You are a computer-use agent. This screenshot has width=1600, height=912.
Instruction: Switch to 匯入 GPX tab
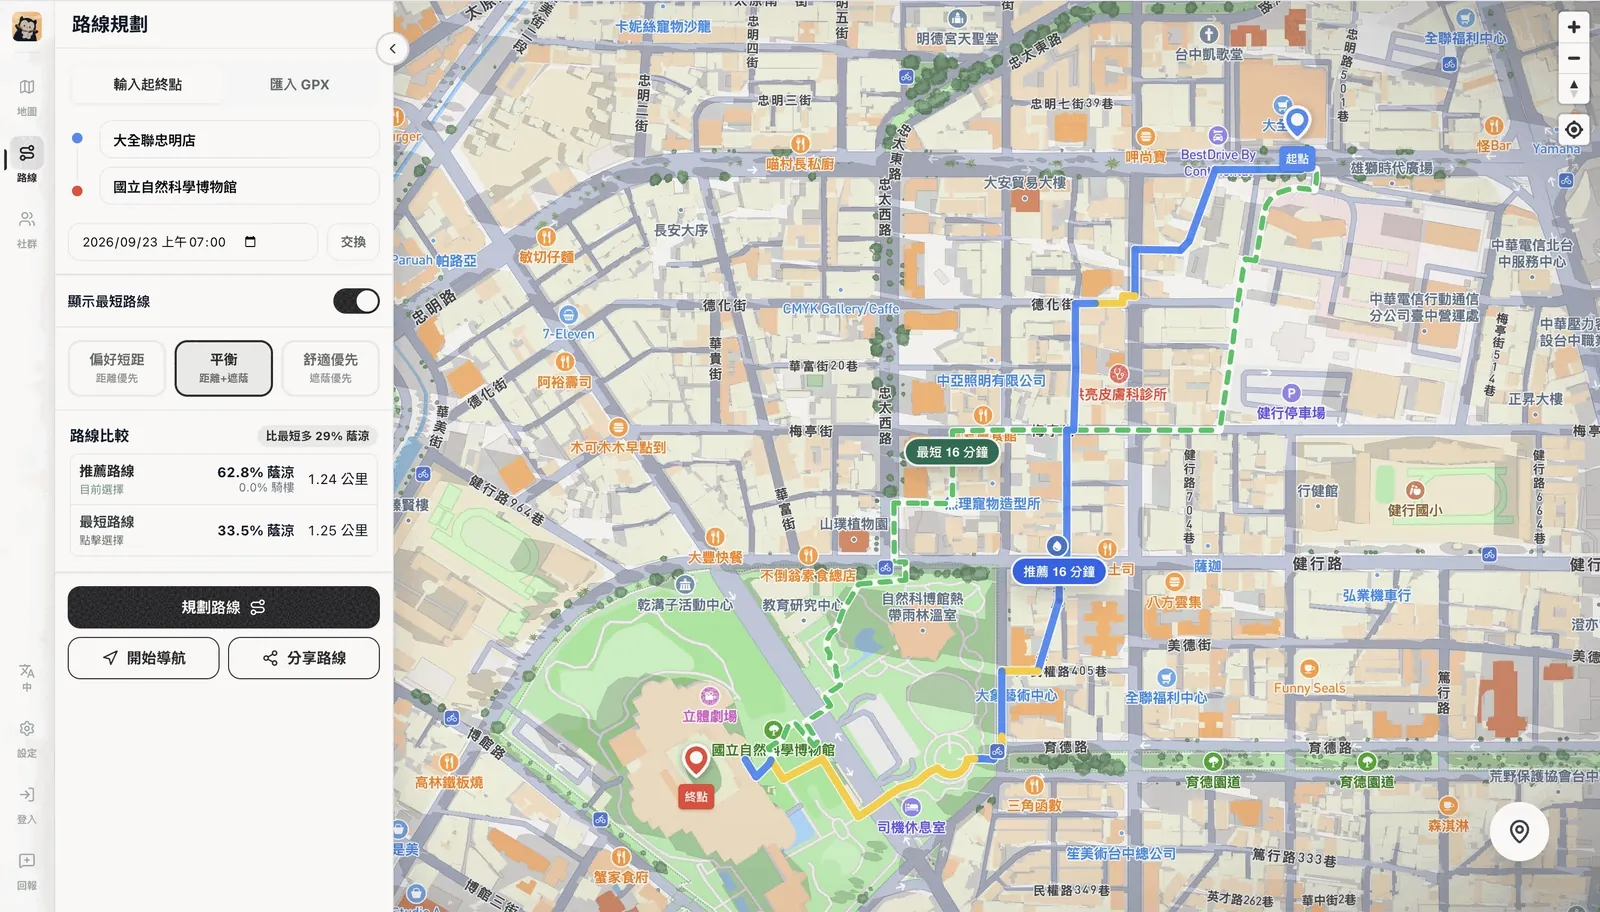pyautogui.click(x=300, y=85)
